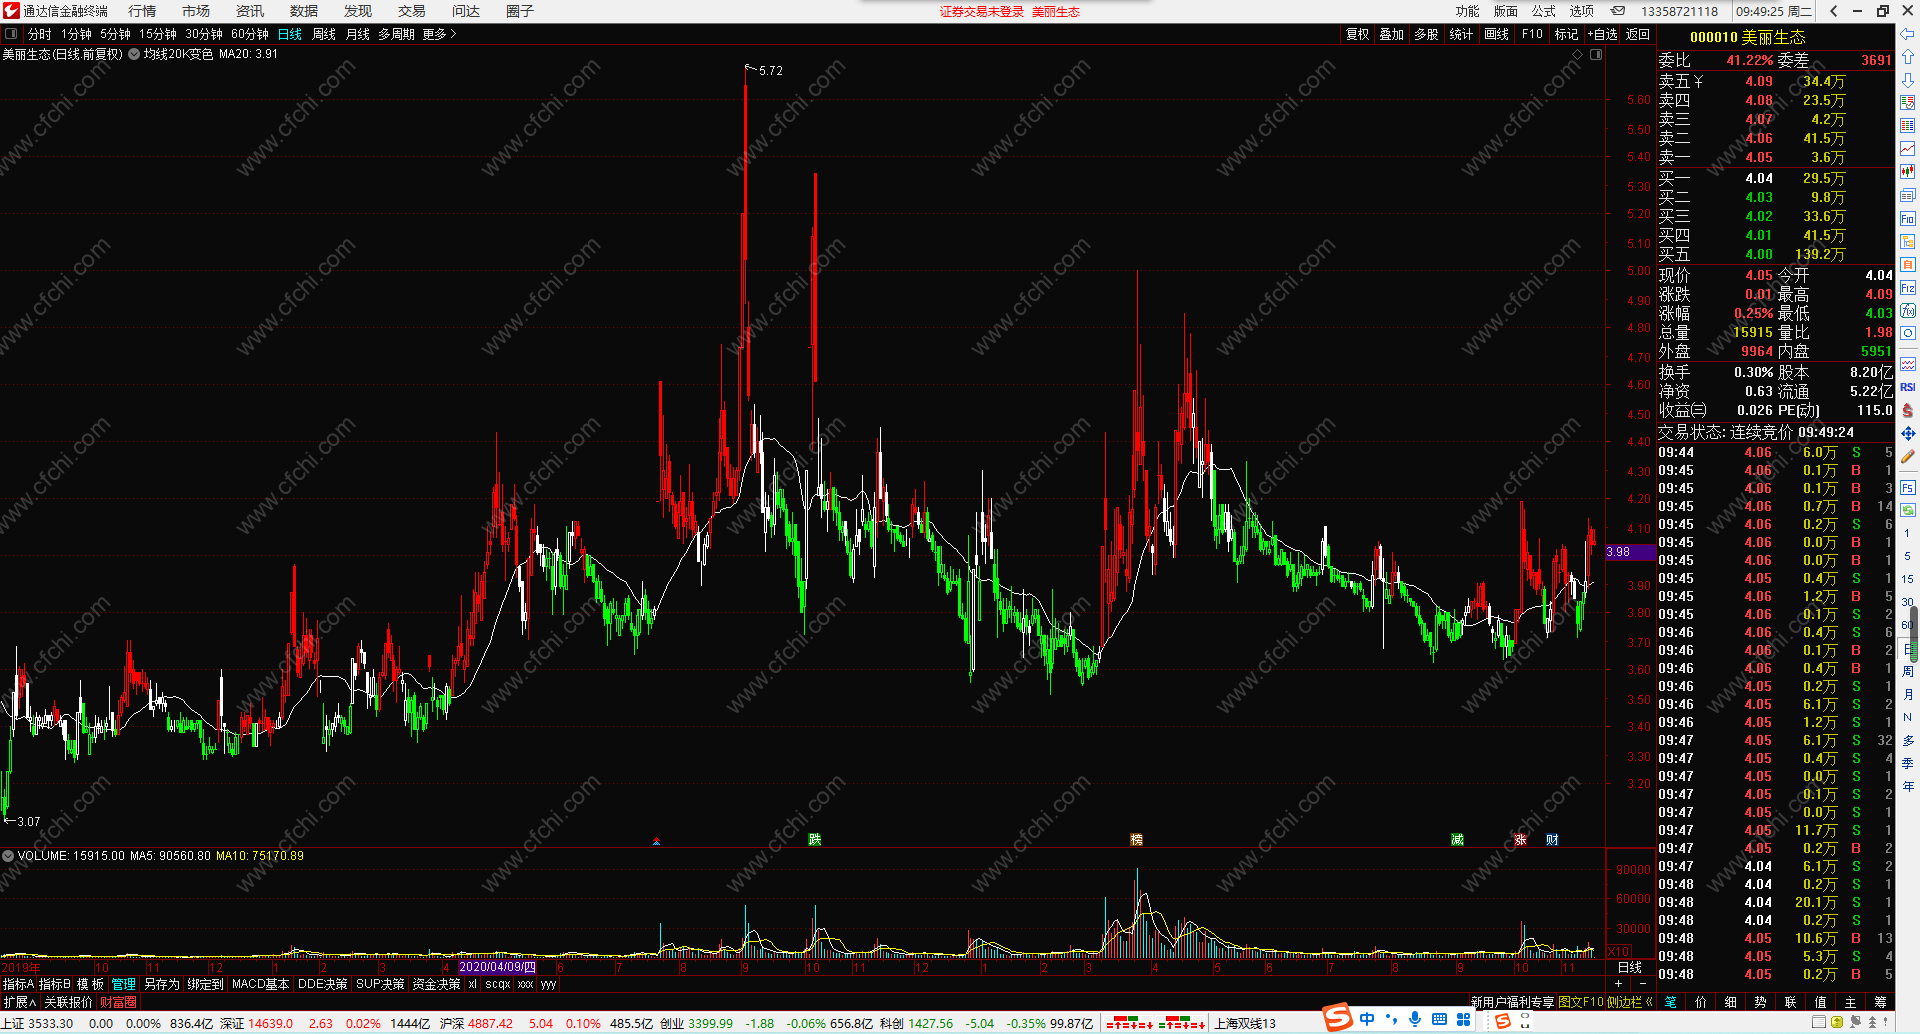Click the up arrow icon in right sidebar

(x=1908, y=57)
